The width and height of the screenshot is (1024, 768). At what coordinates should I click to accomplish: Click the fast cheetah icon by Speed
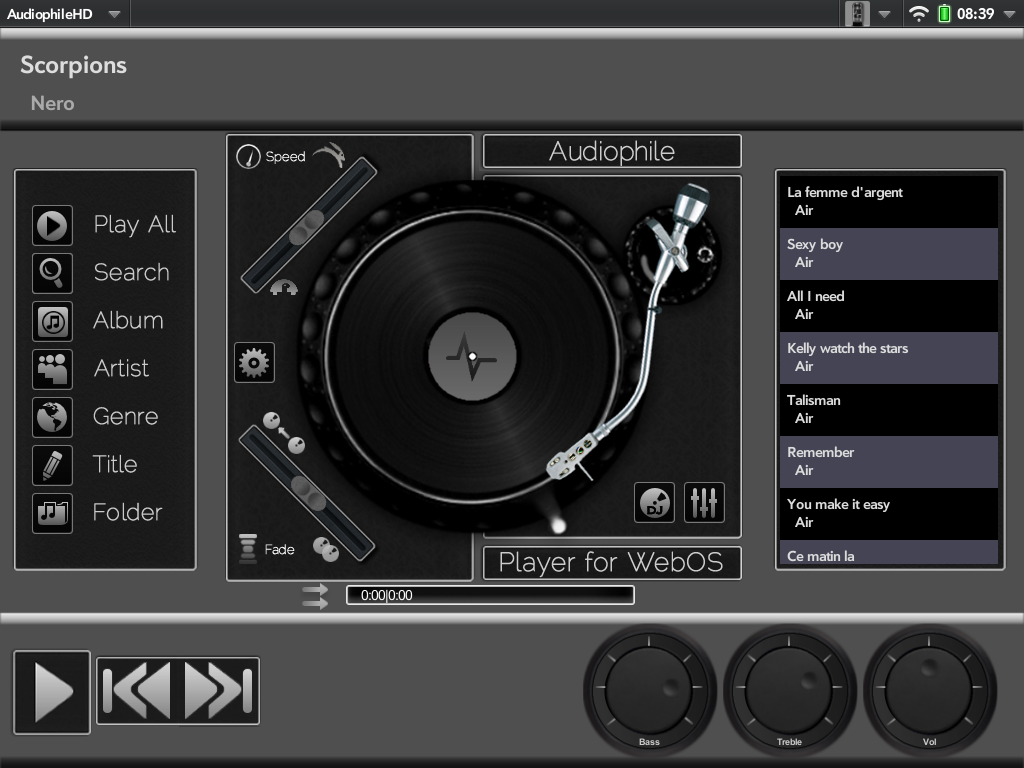coord(329,154)
